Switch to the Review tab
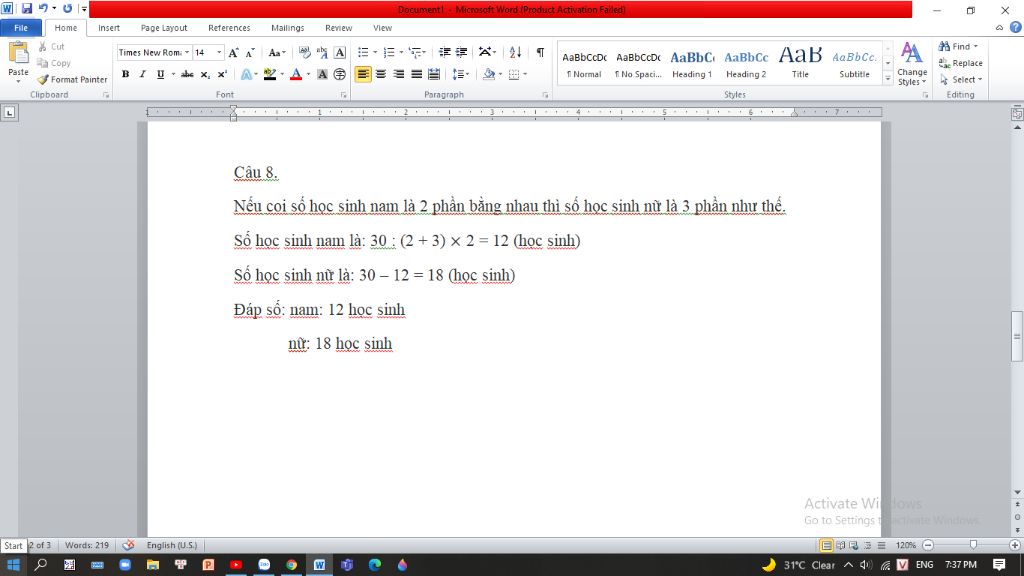 tap(338, 27)
